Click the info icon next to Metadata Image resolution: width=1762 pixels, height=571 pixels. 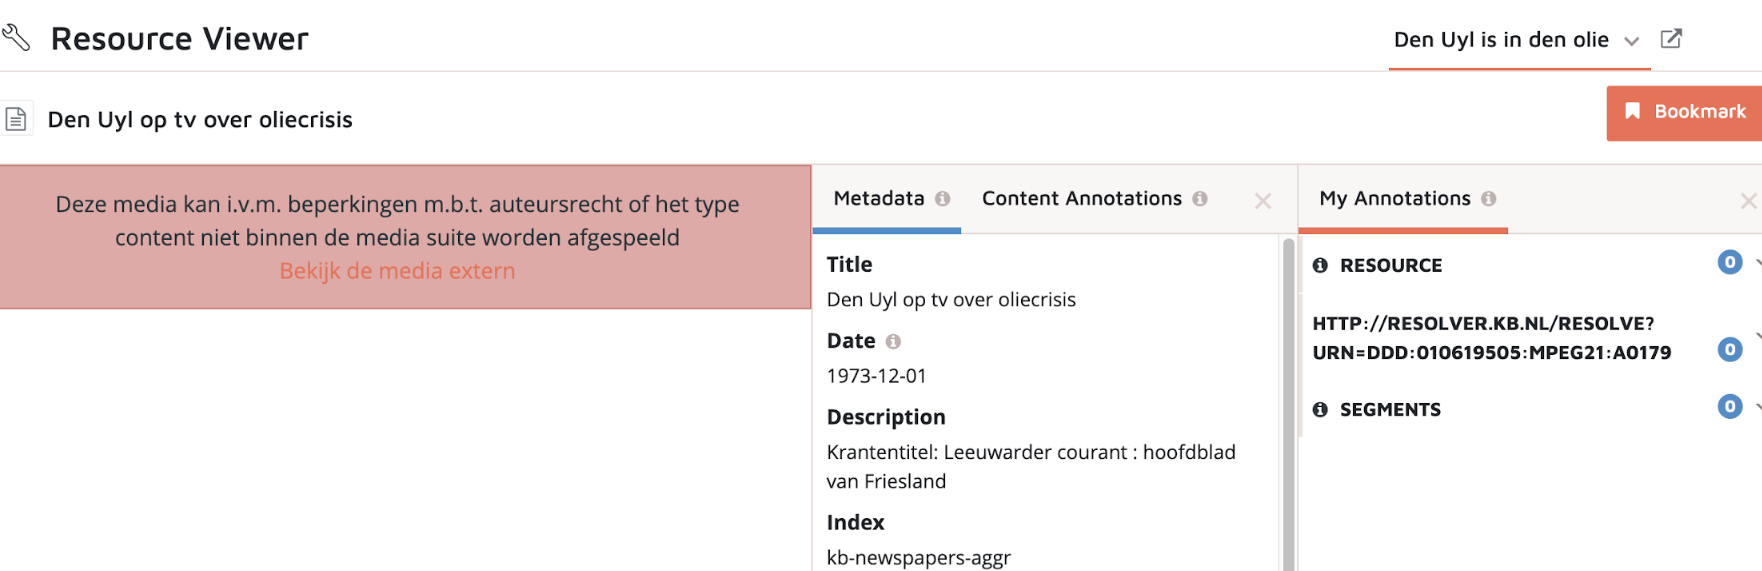coord(942,199)
